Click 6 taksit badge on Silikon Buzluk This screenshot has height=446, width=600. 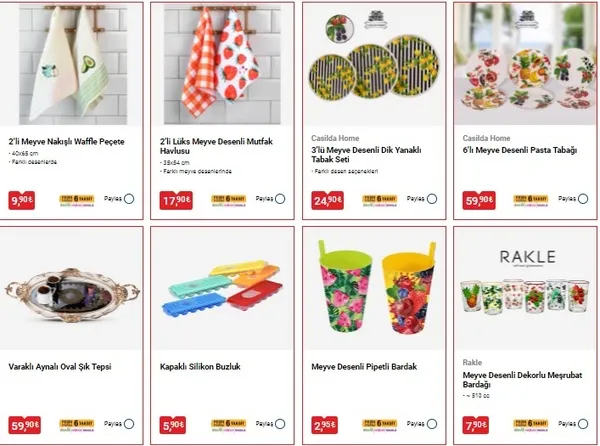pos(228,425)
